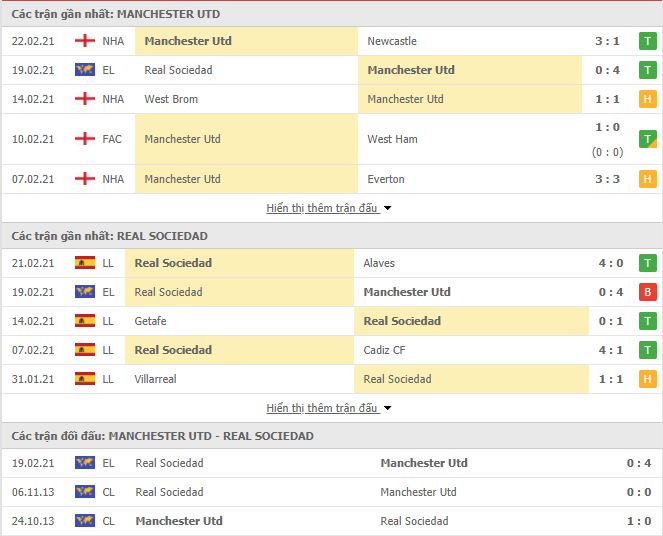Click the green T badge for West Ham FA Cup match

[647, 139]
